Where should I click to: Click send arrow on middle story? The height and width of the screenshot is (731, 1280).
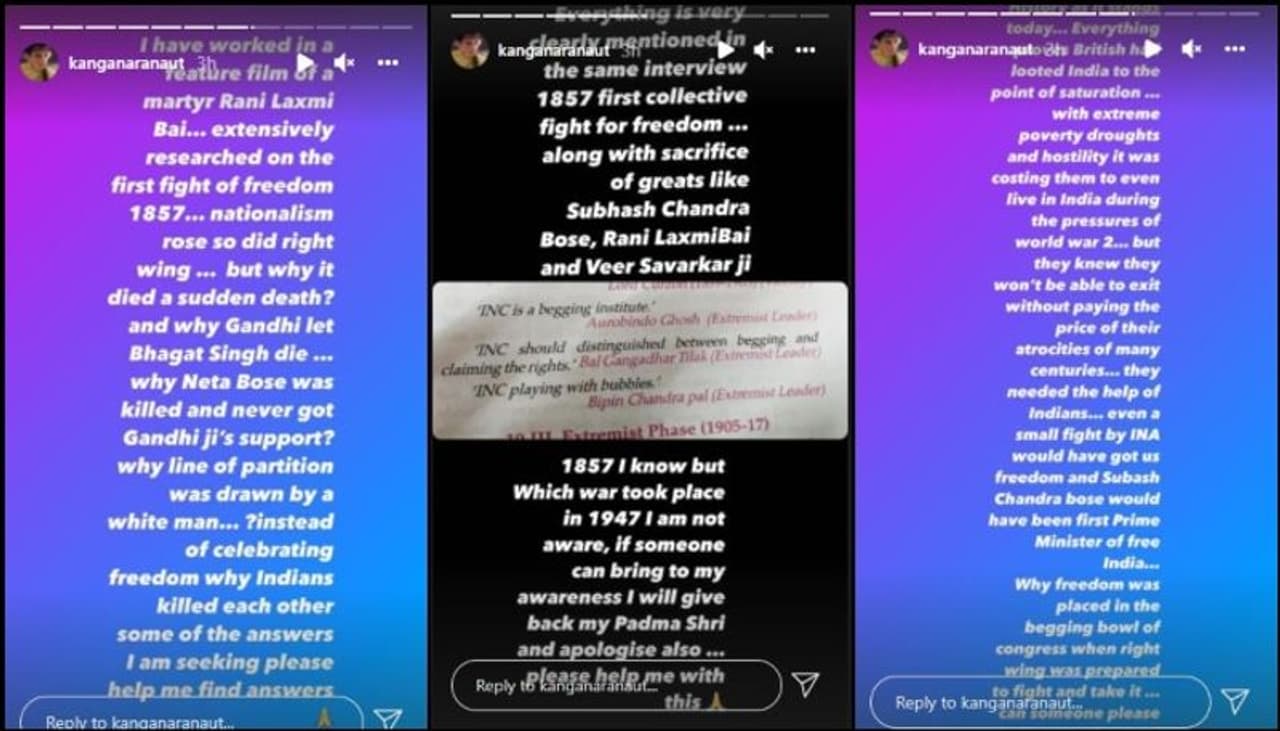pos(805,684)
